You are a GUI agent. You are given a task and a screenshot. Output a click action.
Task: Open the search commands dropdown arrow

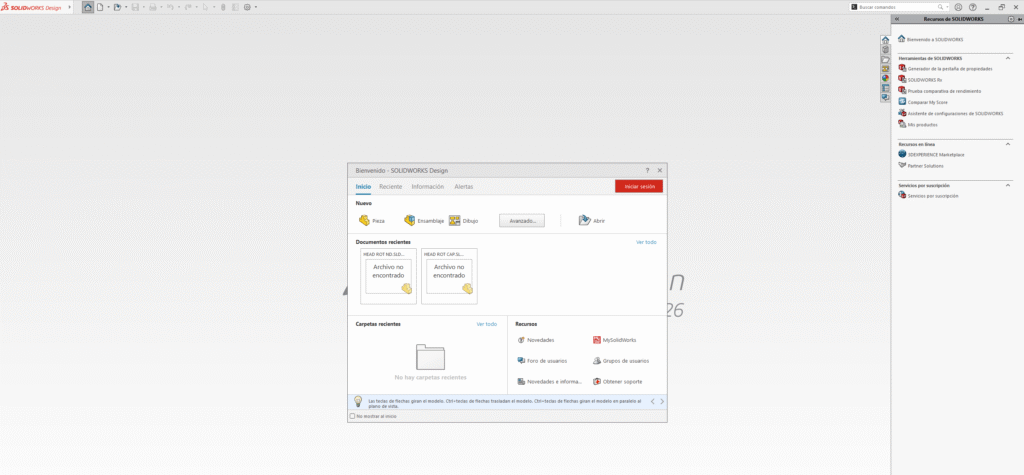pos(948,7)
